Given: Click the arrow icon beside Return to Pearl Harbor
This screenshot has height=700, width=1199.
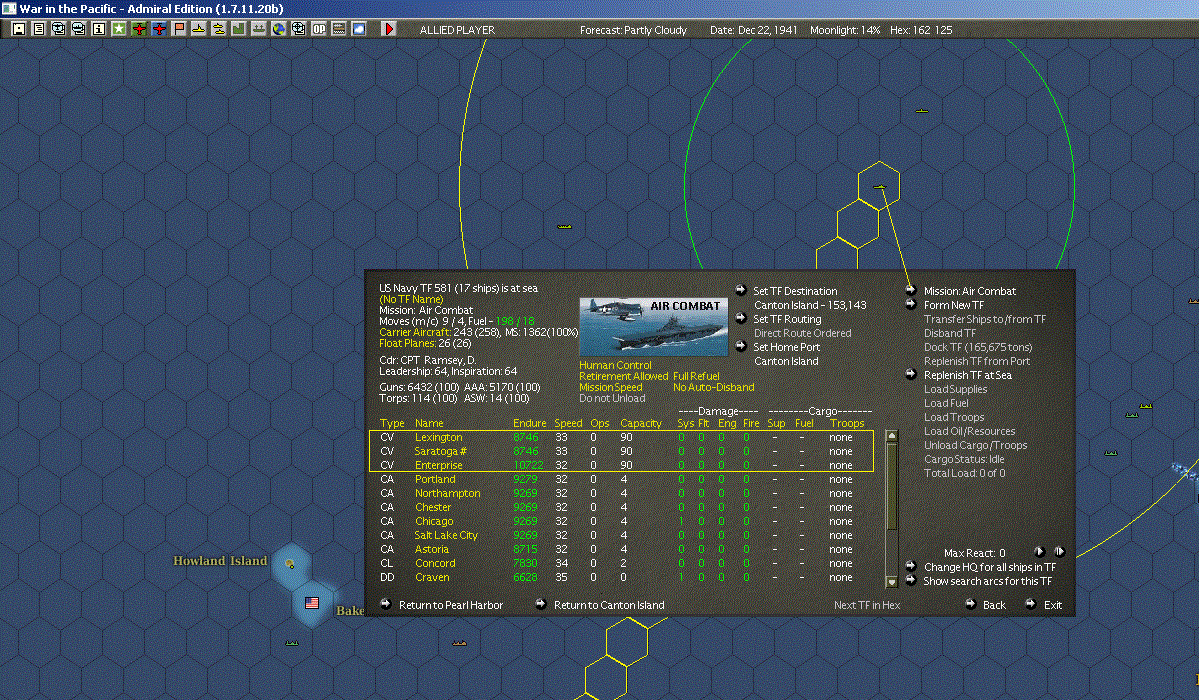Looking at the screenshot, I should click(x=386, y=604).
